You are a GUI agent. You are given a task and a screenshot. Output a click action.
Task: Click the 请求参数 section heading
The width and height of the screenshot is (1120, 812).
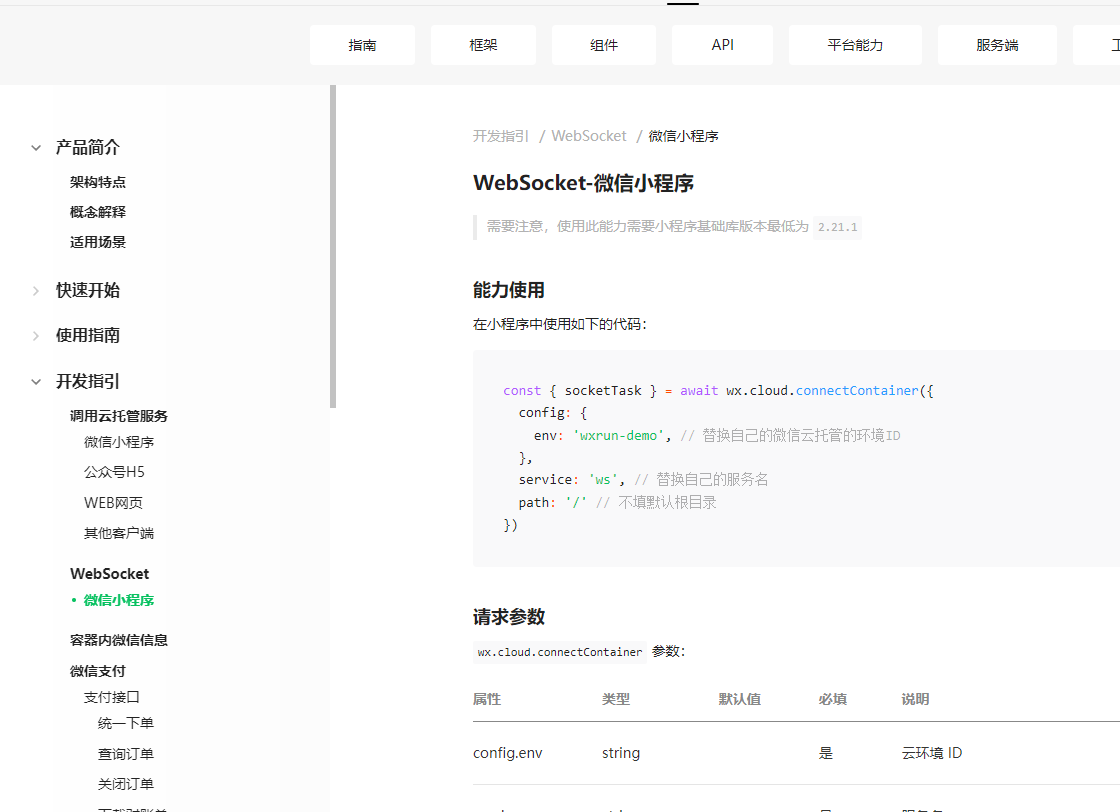tap(509, 617)
